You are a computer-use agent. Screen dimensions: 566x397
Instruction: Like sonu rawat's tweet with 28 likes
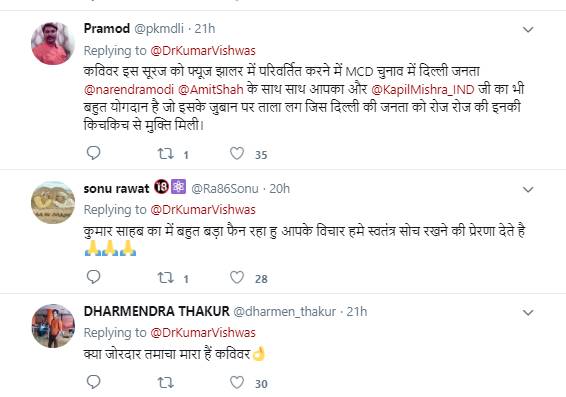pos(237,278)
